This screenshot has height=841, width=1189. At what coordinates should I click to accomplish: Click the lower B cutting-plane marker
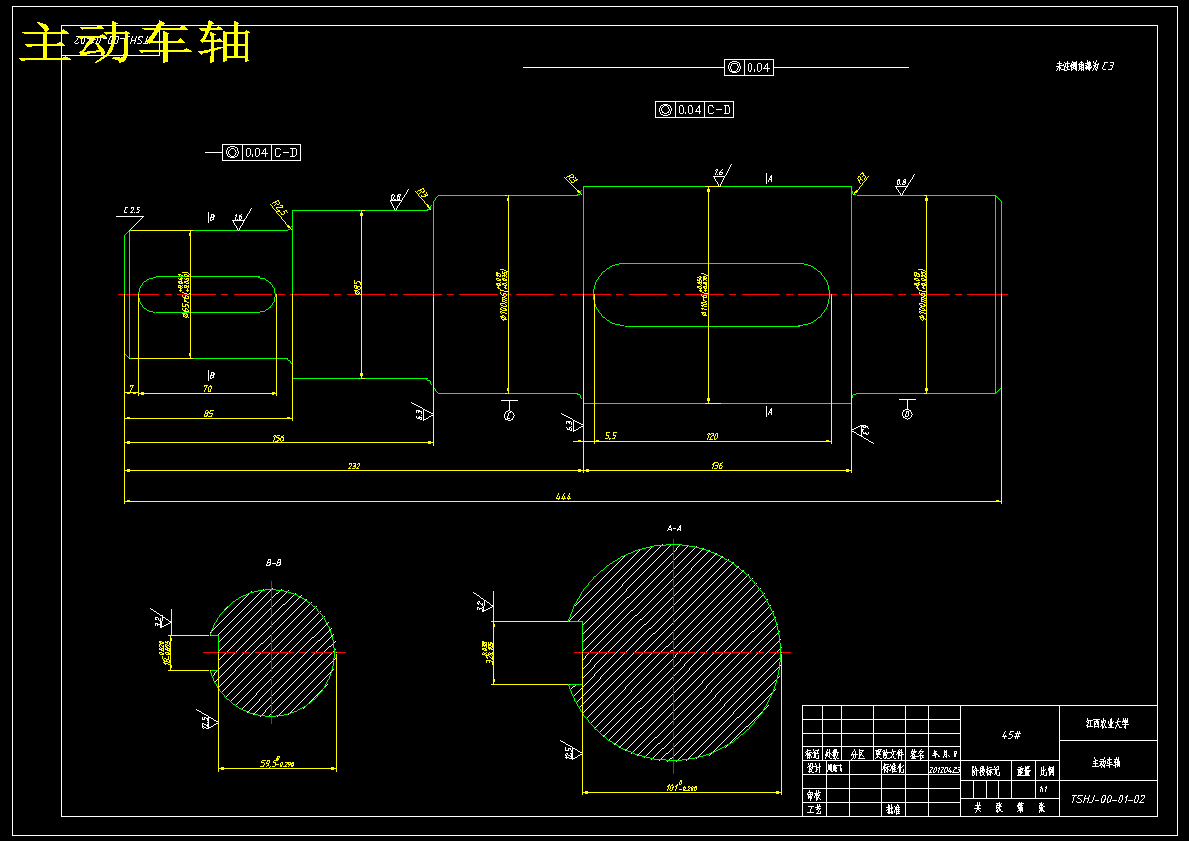211,375
